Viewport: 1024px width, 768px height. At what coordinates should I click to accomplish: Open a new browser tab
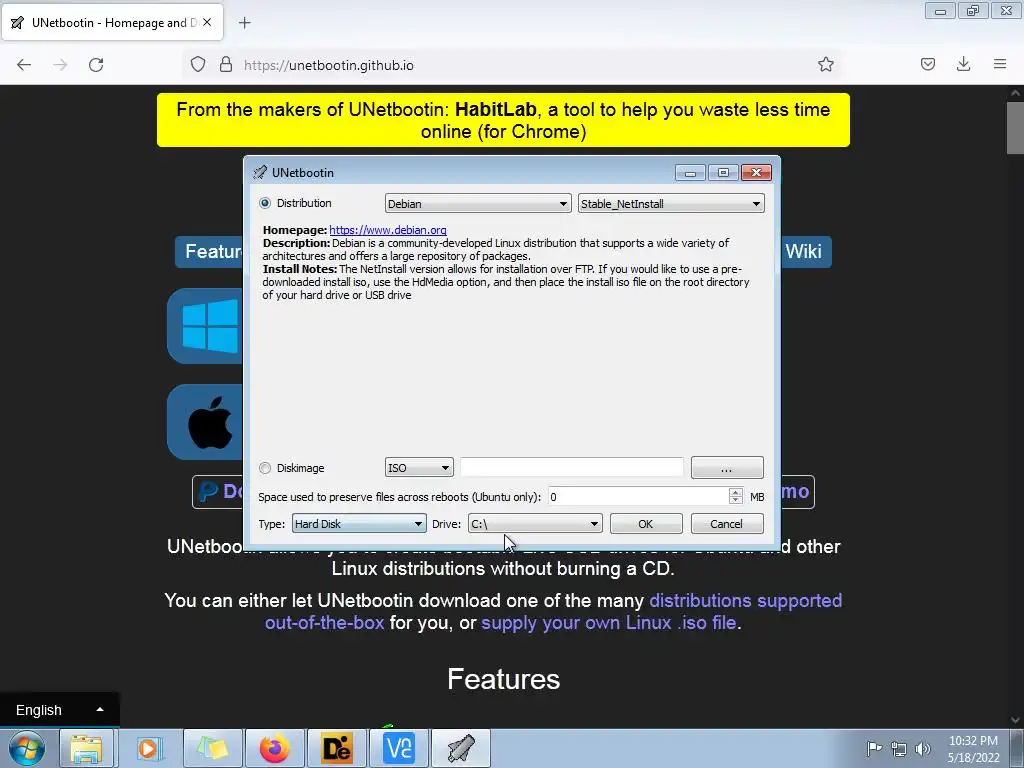[x=245, y=23]
